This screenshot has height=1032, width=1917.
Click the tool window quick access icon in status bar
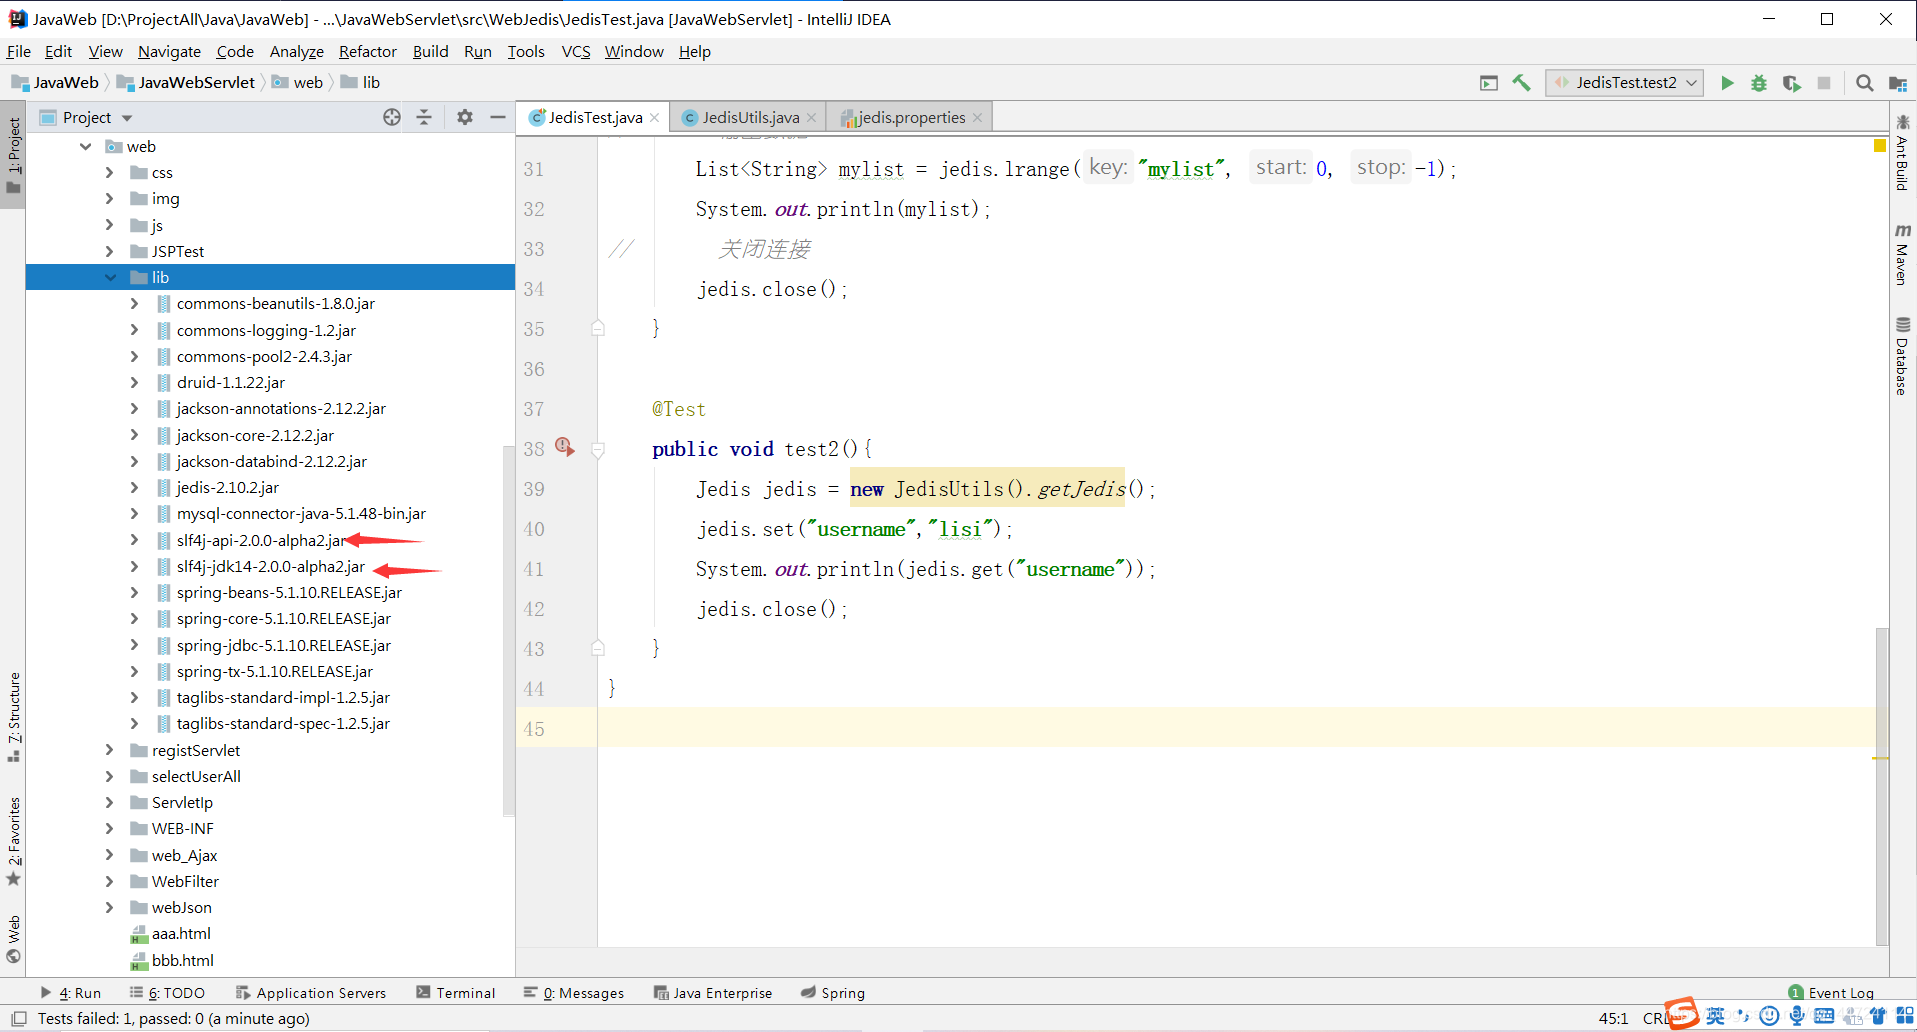click(x=18, y=1019)
